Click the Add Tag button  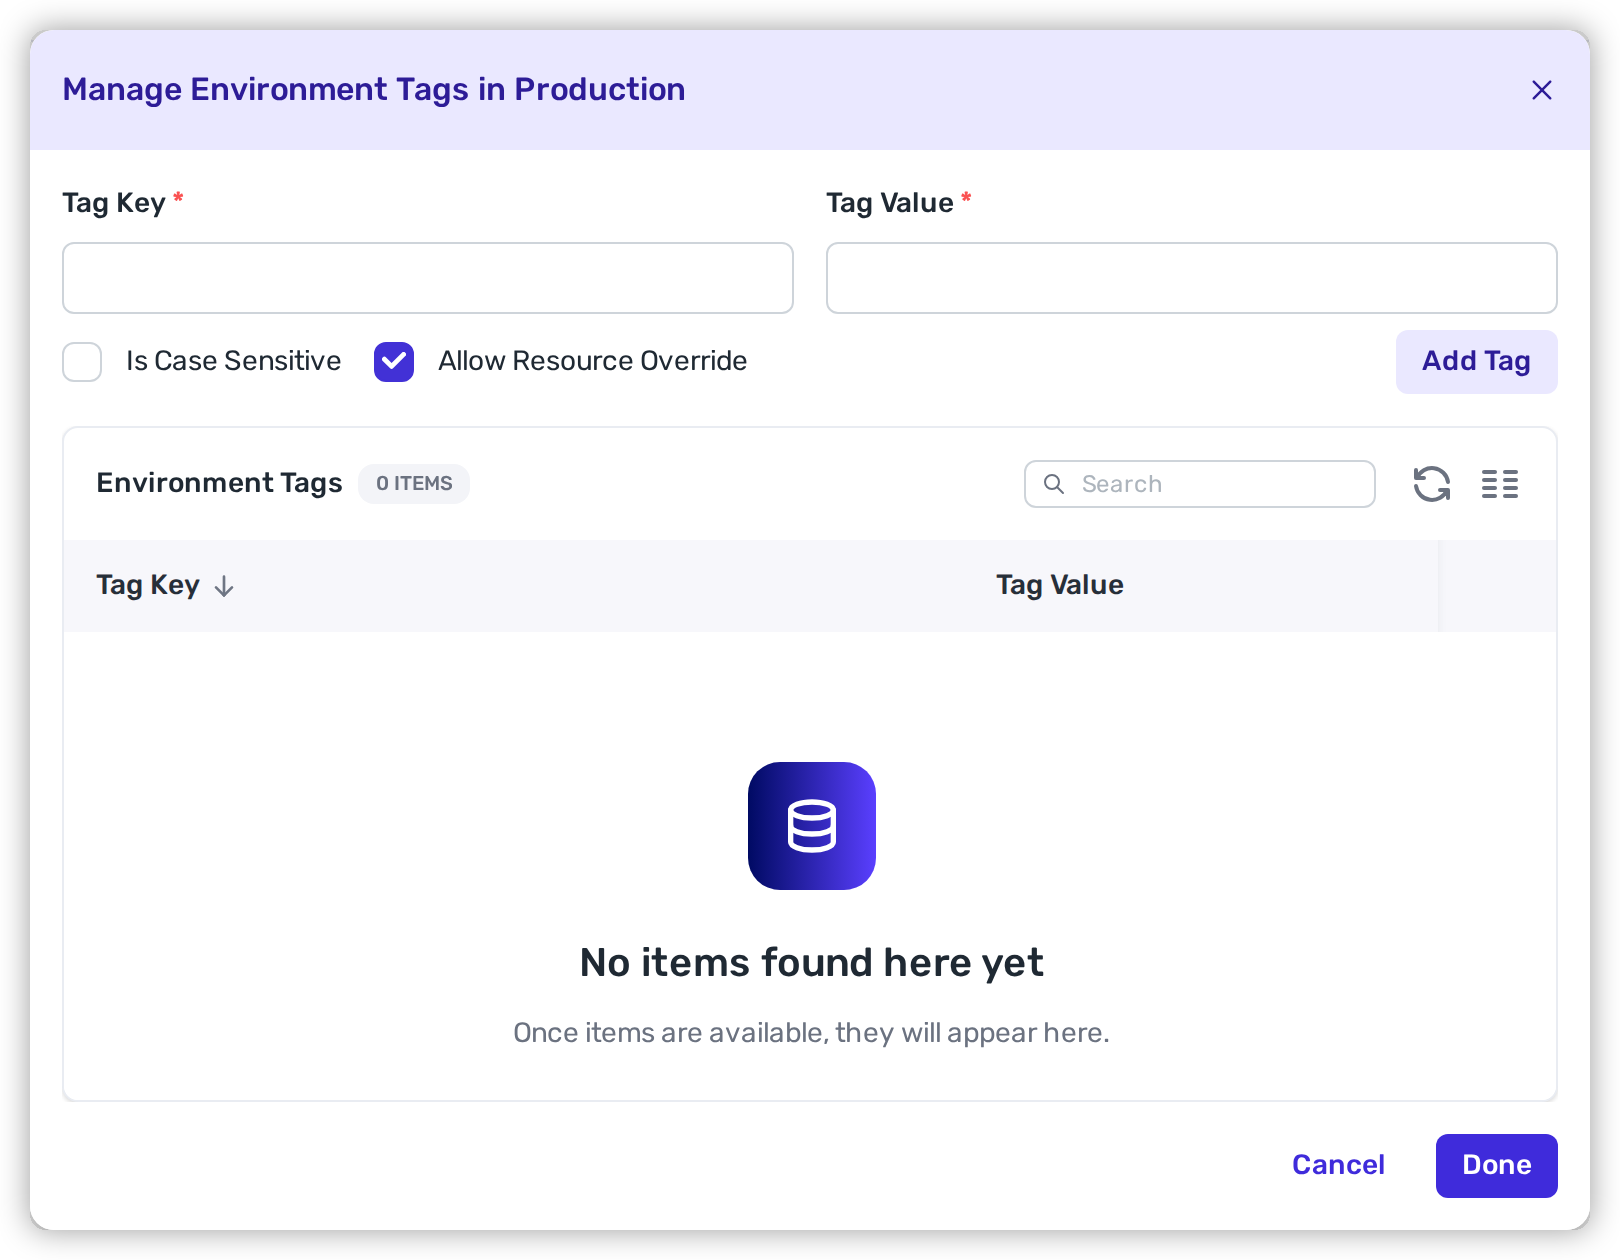1476,362
